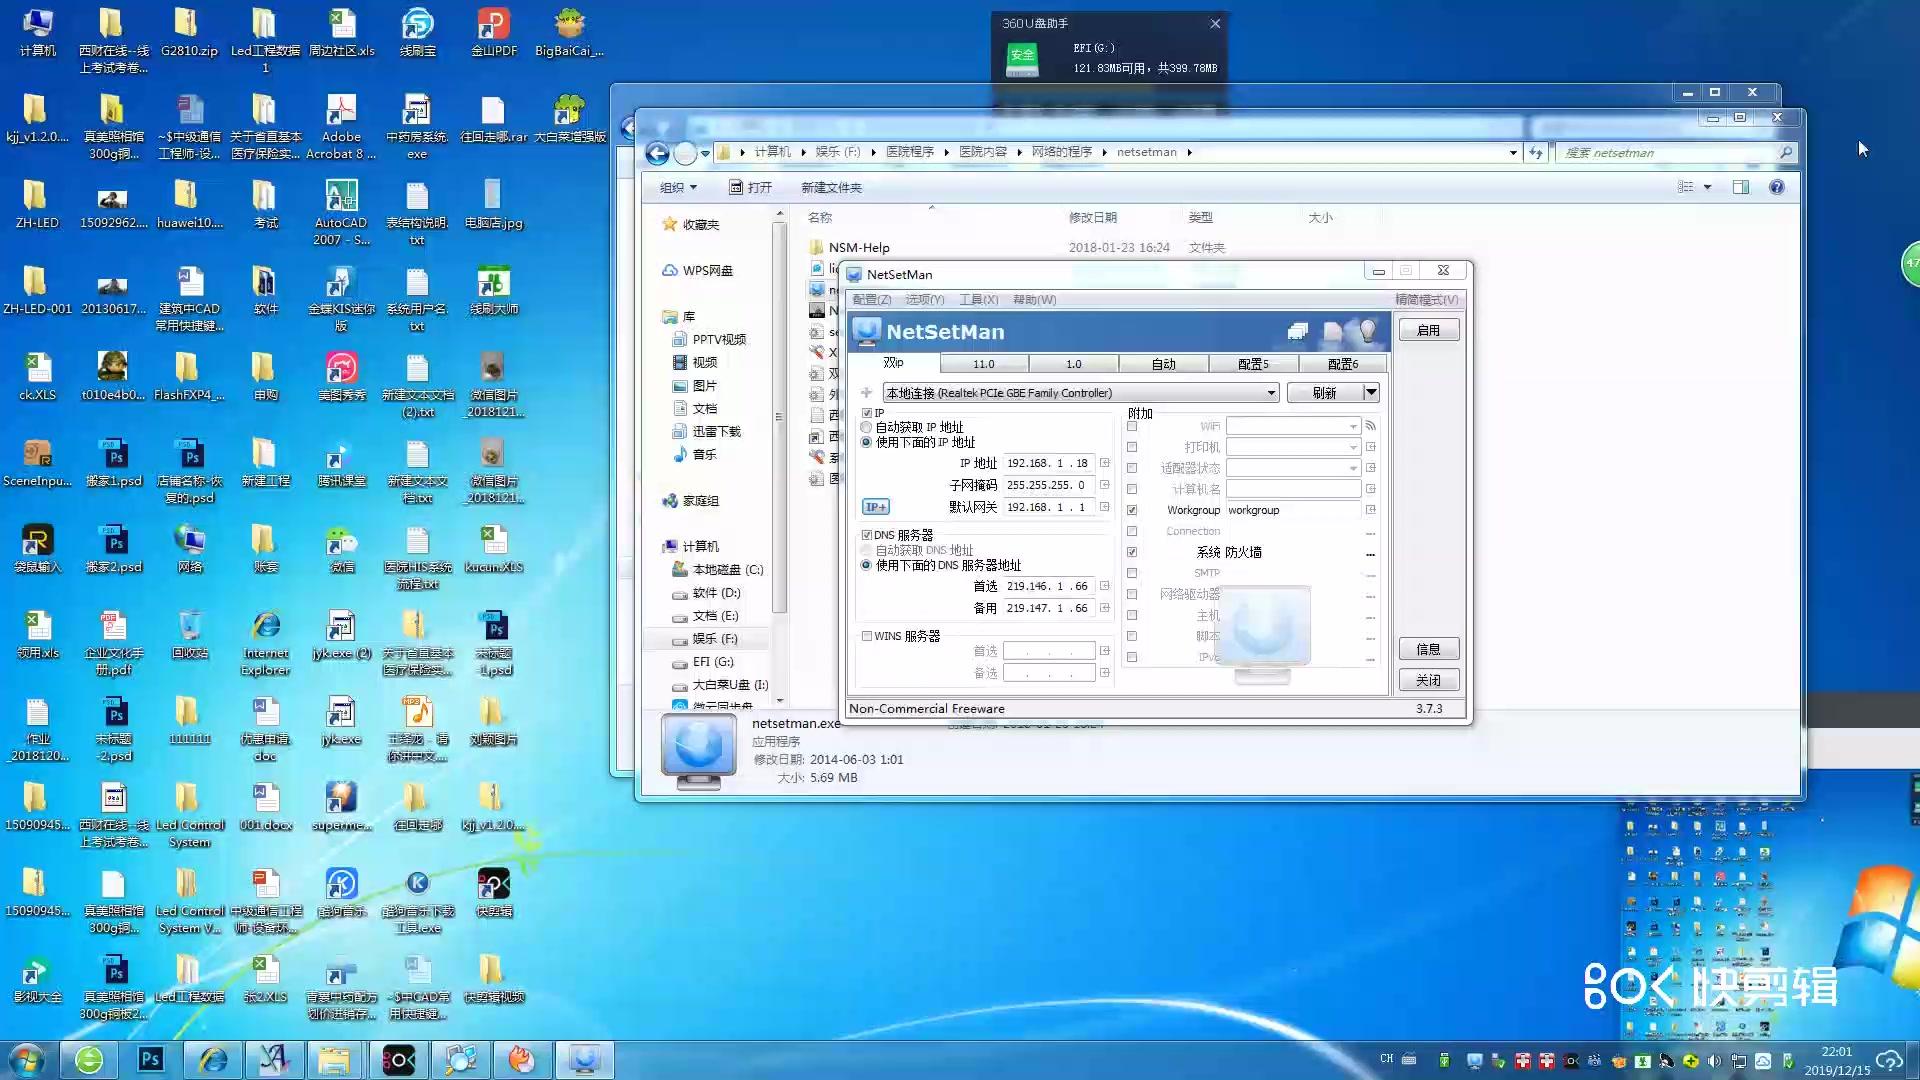Open Photoshop from the taskbar
This screenshot has height=1080, width=1920.
pyautogui.click(x=151, y=1059)
